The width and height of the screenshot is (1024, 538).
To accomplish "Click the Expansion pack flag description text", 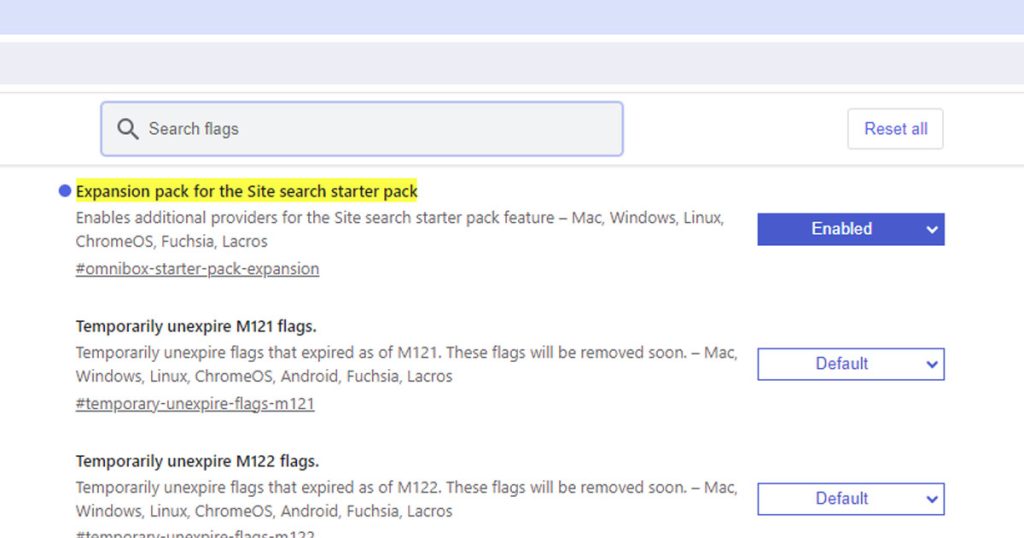I will pyautogui.click(x=399, y=229).
